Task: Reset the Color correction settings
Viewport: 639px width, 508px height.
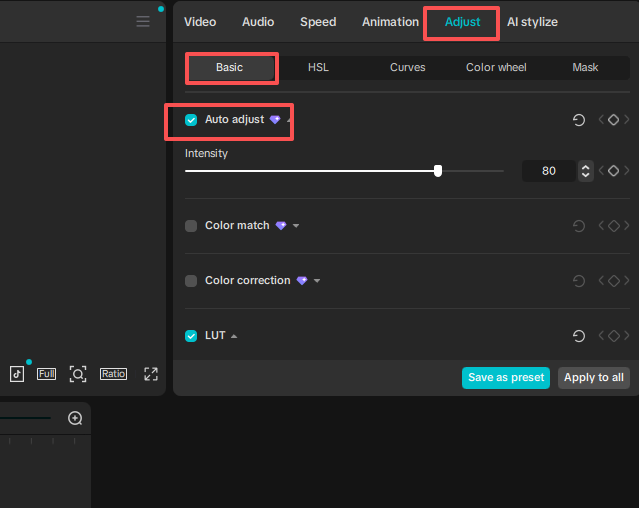Action: (579, 281)
